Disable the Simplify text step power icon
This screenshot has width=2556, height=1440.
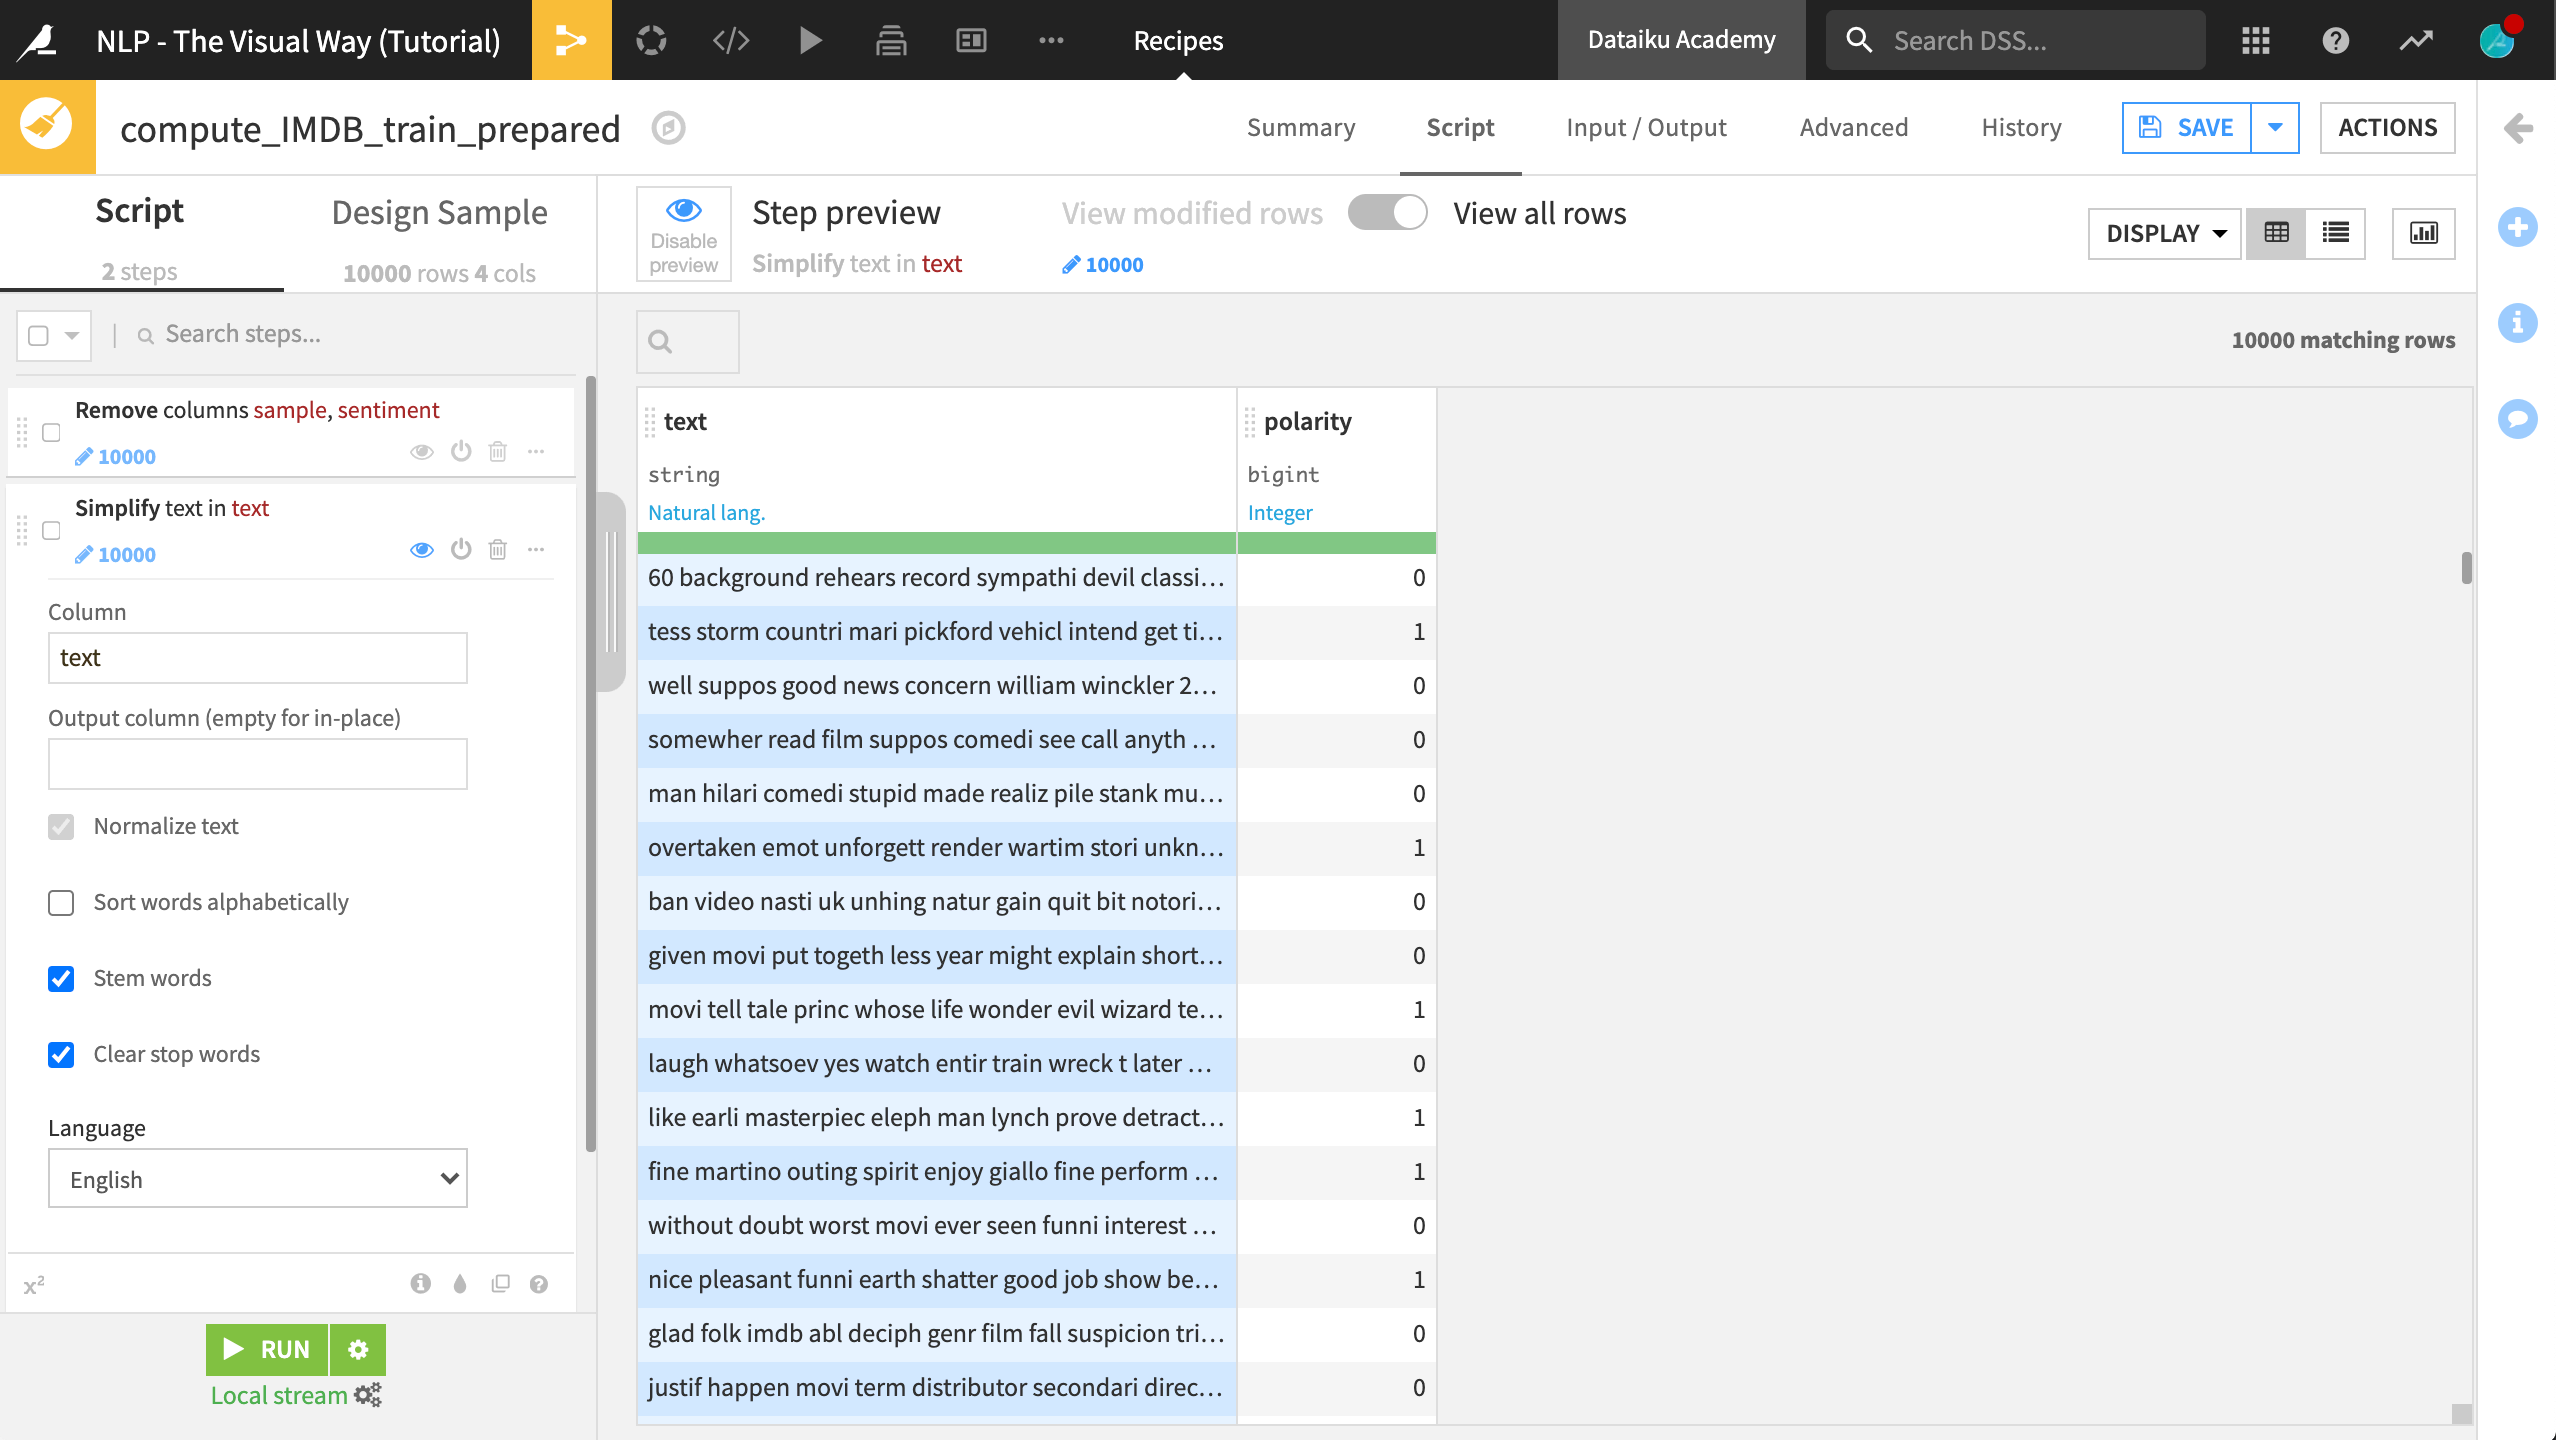click(460, 549)
